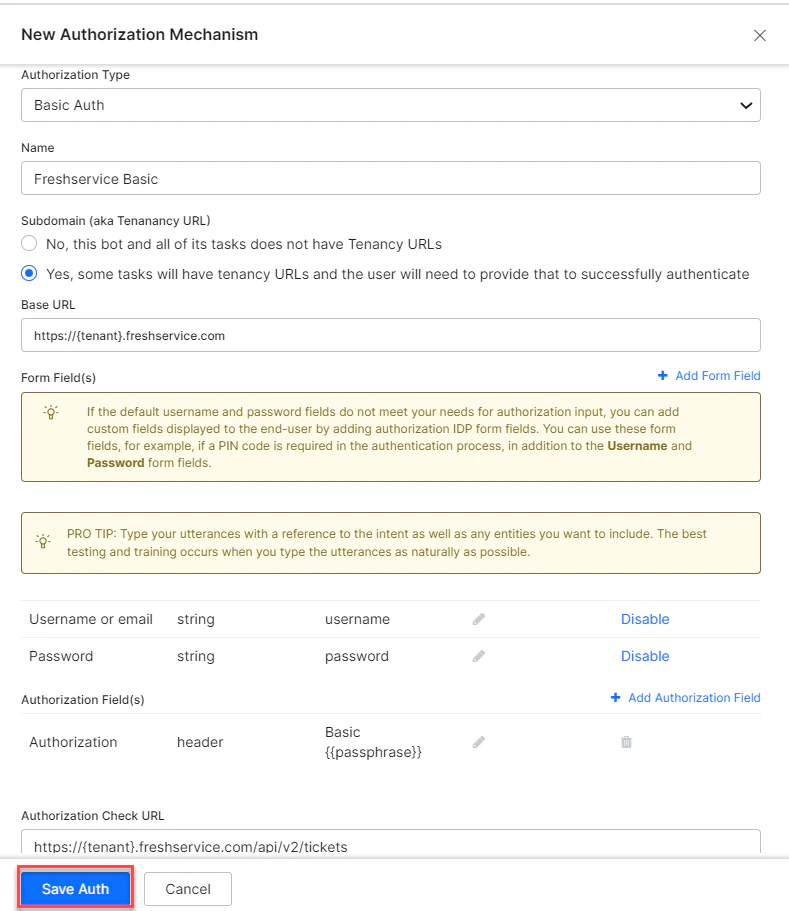Click the lightbulb icon in the PRO TIP box

coord(42,542)
